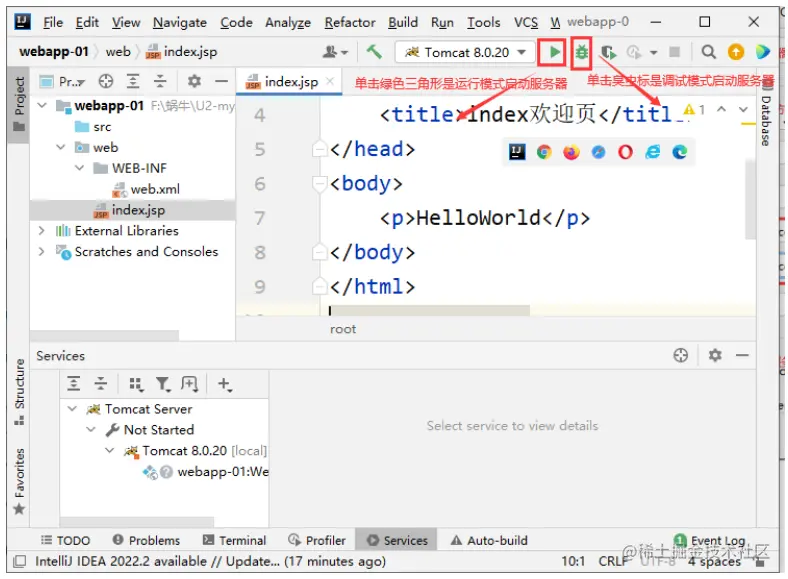This screenshot has height=579, width=788.
Task: Open Project panel settings gear
Action: click(x=194, y=81)
